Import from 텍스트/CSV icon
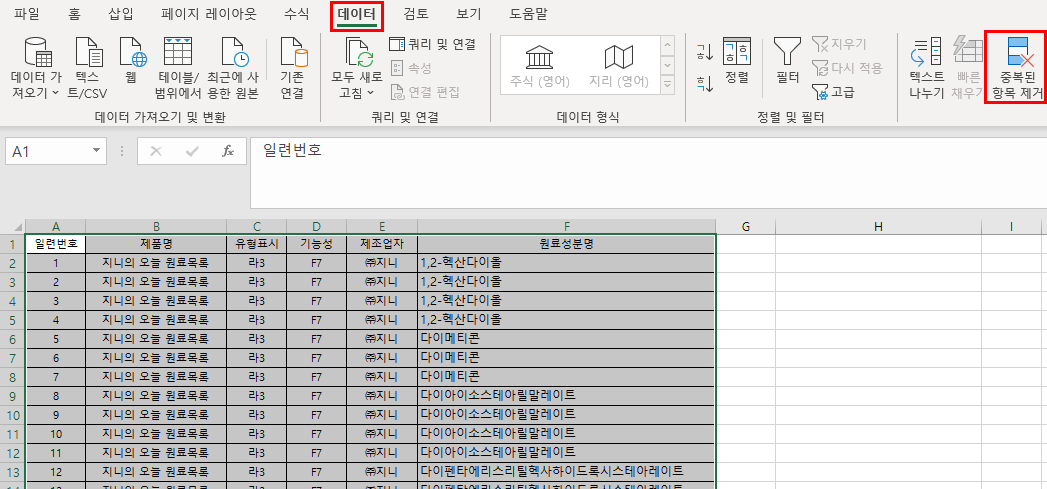Image resolution: width=1047 pixels, height=489 pixels. tap(87, 52)
